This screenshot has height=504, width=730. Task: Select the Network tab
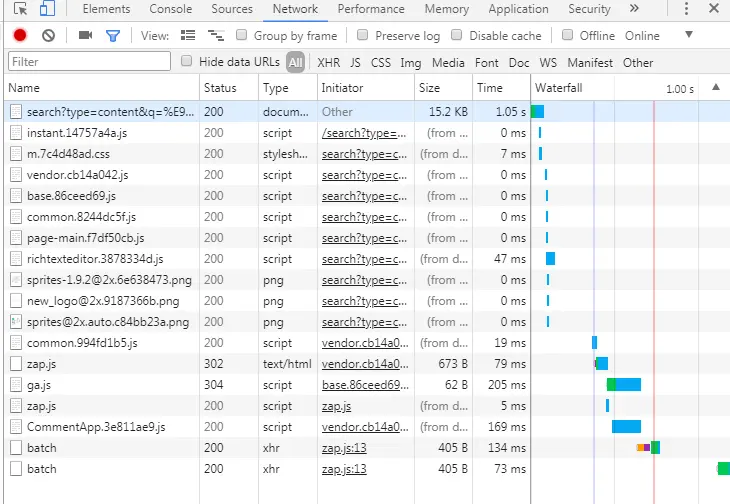coord(295,9)
